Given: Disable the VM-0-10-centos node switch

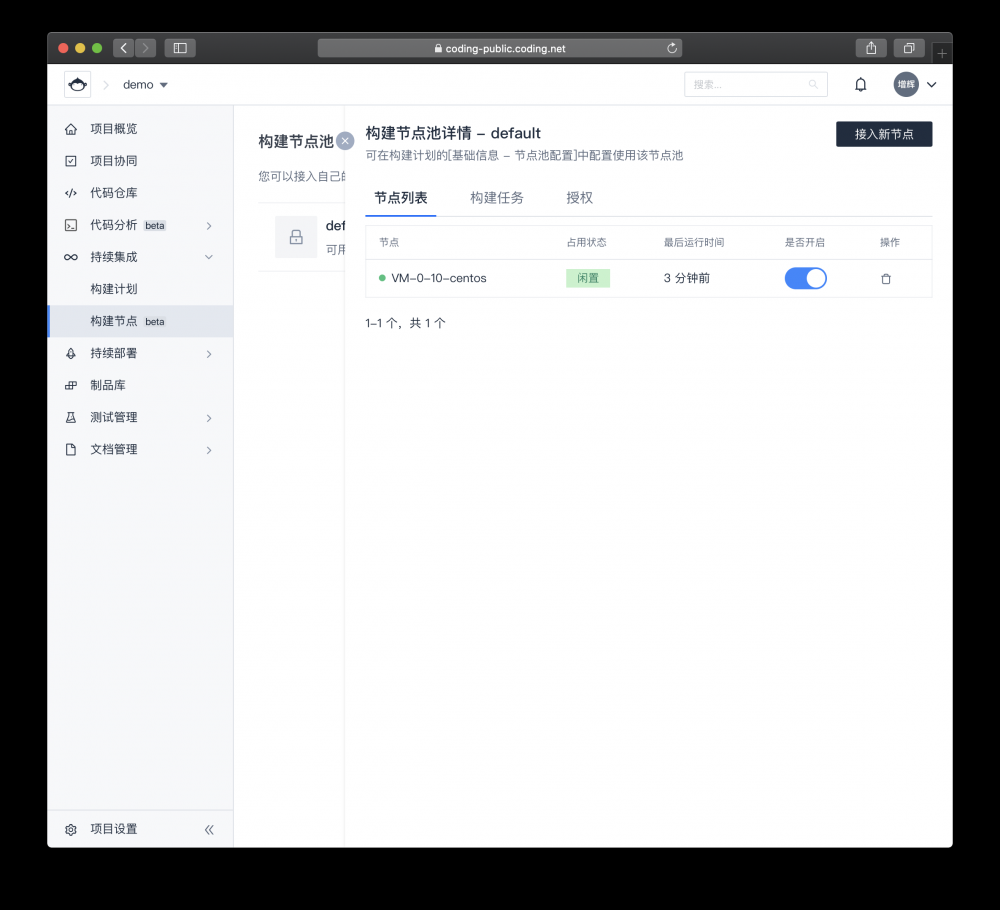Looking at the screenshot, I should (x=806, y=278).
